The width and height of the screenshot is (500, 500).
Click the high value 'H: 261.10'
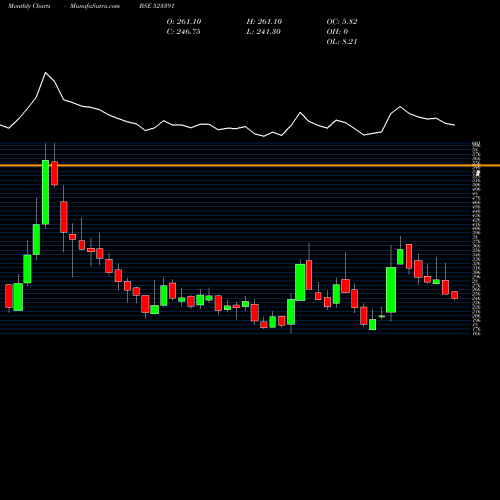pos(264,22)
